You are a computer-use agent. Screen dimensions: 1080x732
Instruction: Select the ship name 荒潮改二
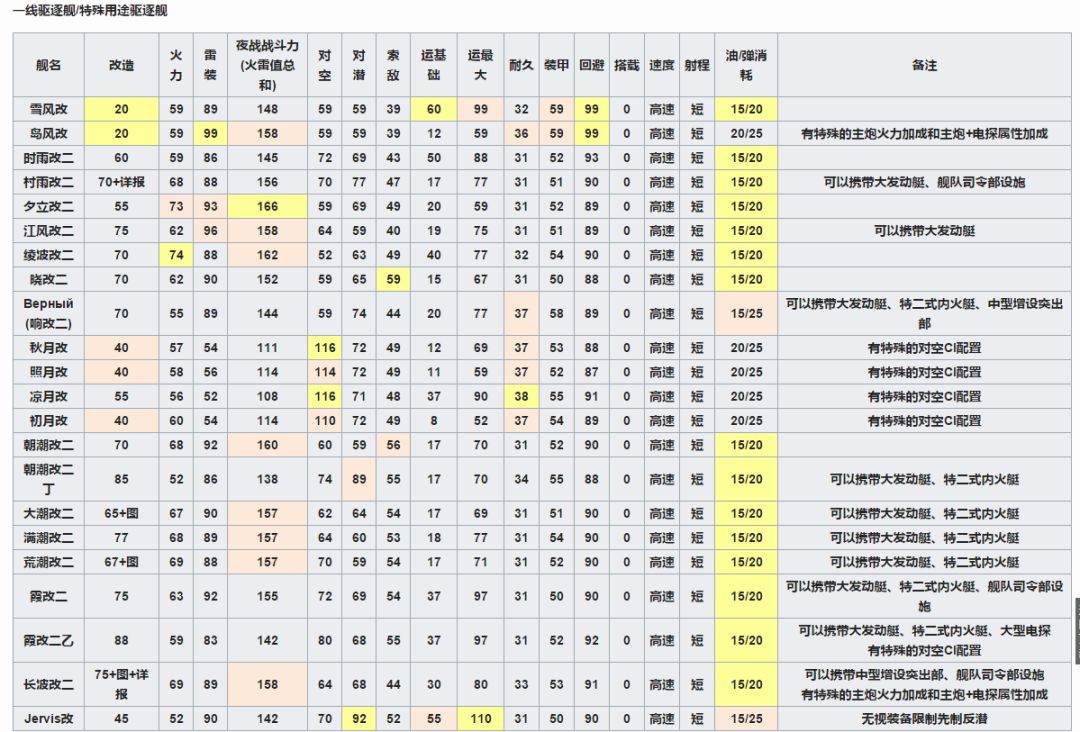click(x=48, y=563)
